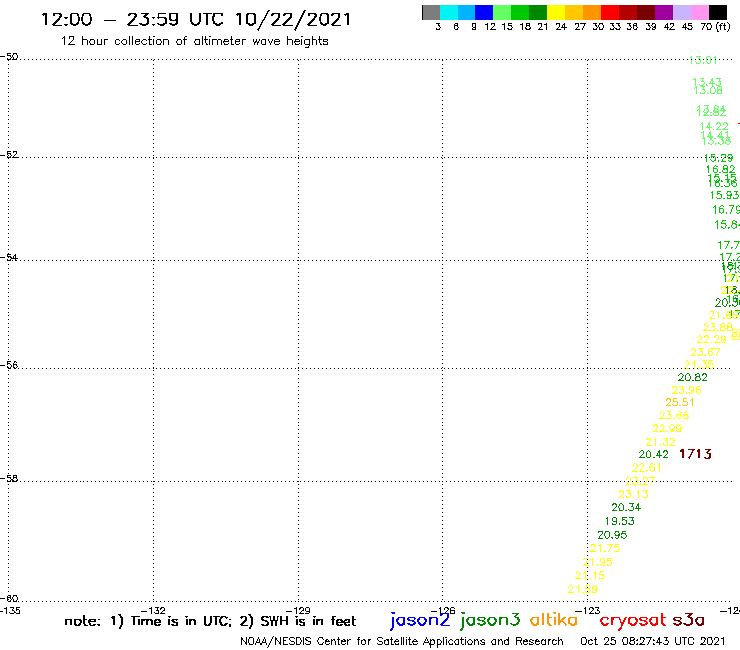Click the 20.42 reading beside the 1713 marker
Image resolution: width=740 pixels, height=650 pixels.
pos(654,454)
